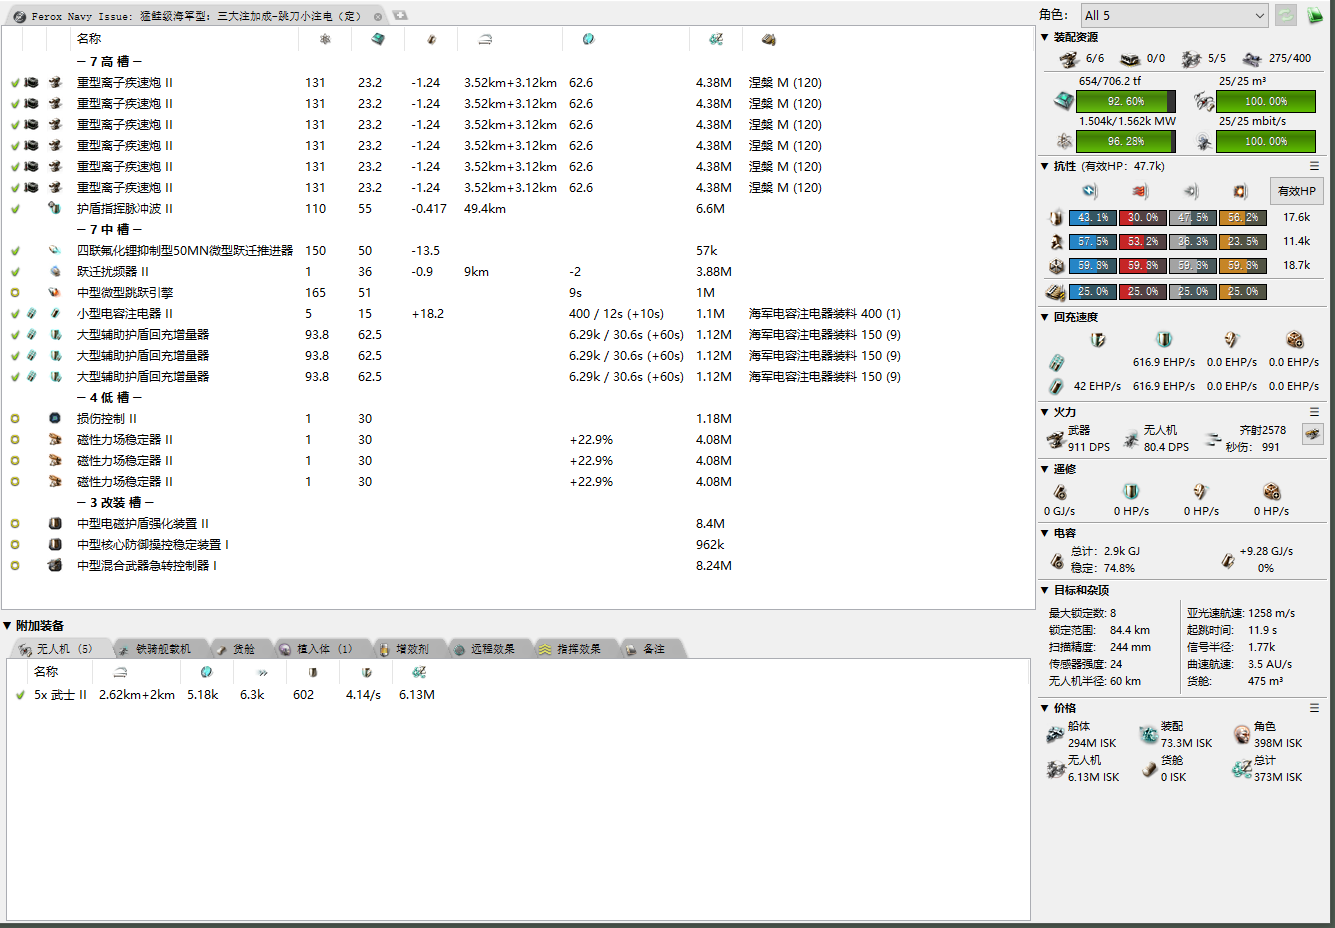1335x928 pixels.
Task: Click the weapon DPS mode toggle icon
Action: point(1312,434)
